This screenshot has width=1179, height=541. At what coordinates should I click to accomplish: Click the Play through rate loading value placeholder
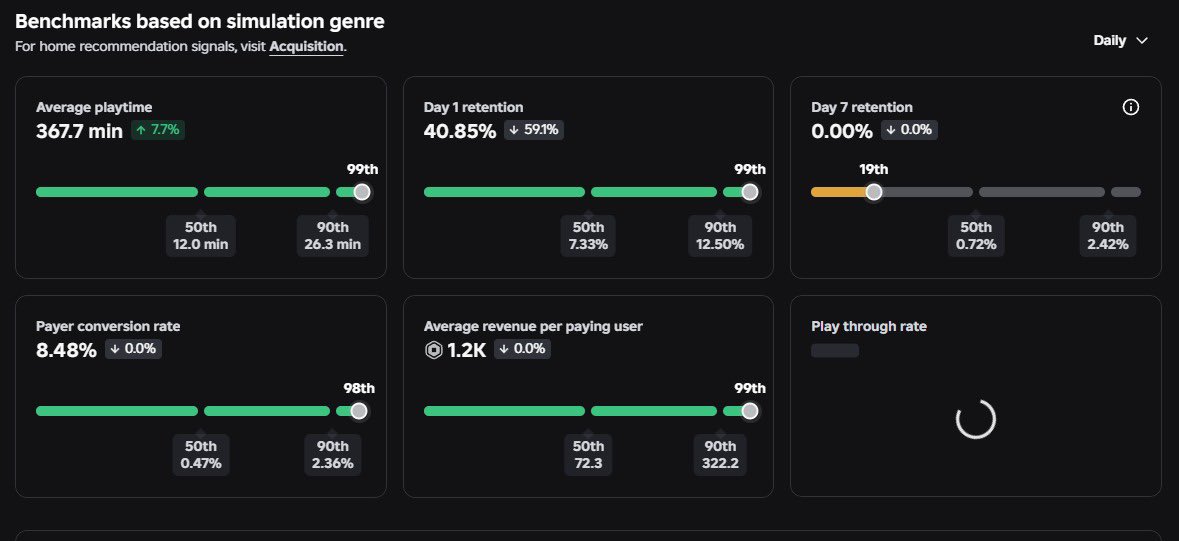(x=835, y=350)
